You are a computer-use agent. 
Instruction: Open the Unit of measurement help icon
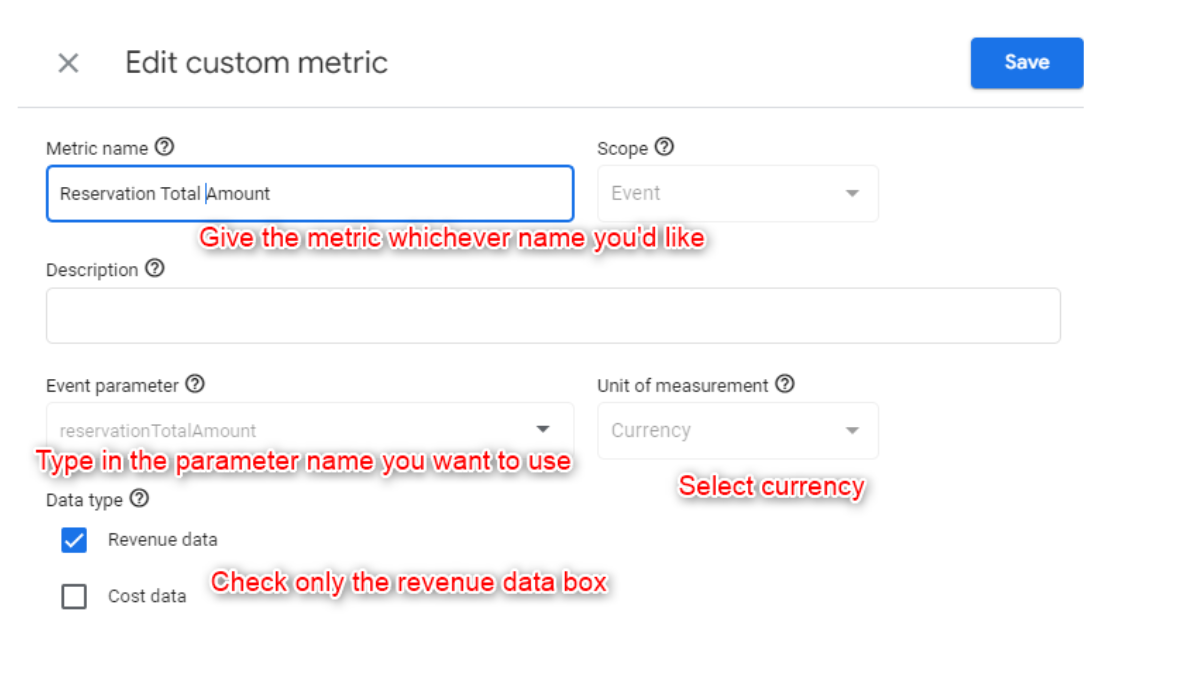tap(785, 385)
